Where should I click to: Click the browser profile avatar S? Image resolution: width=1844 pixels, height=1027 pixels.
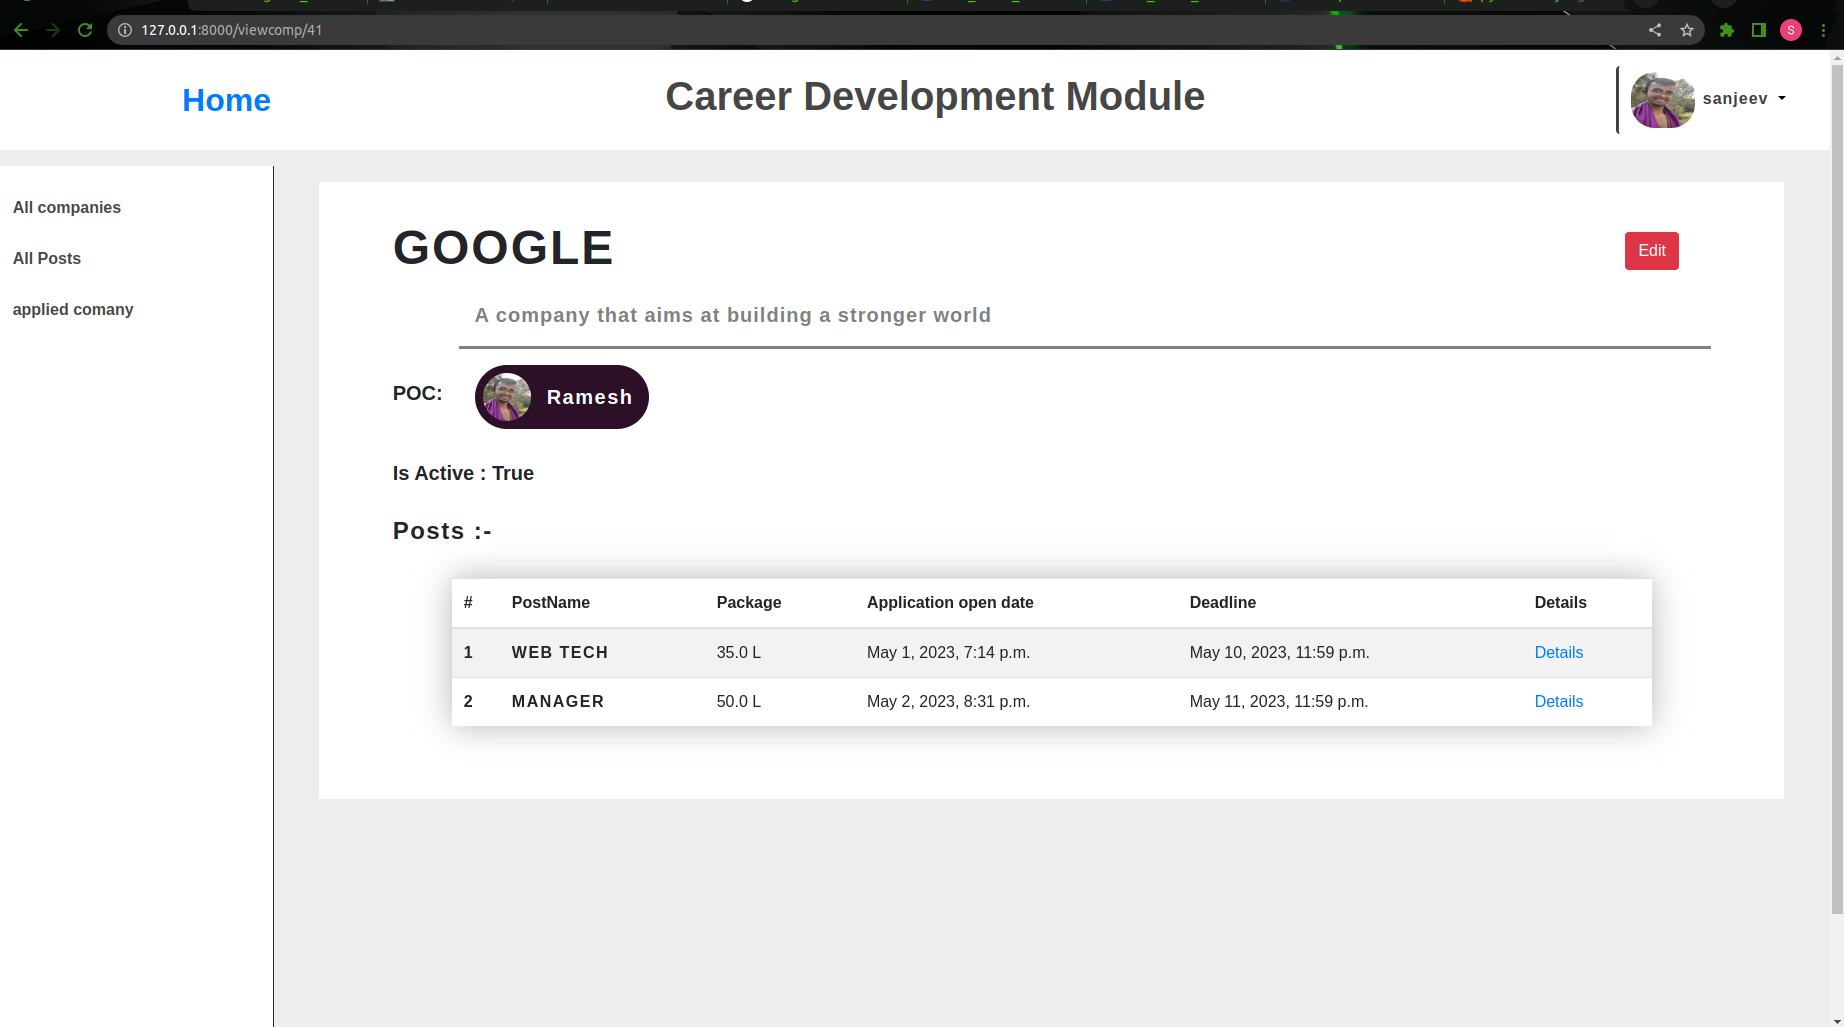[x=1790, y=30]
